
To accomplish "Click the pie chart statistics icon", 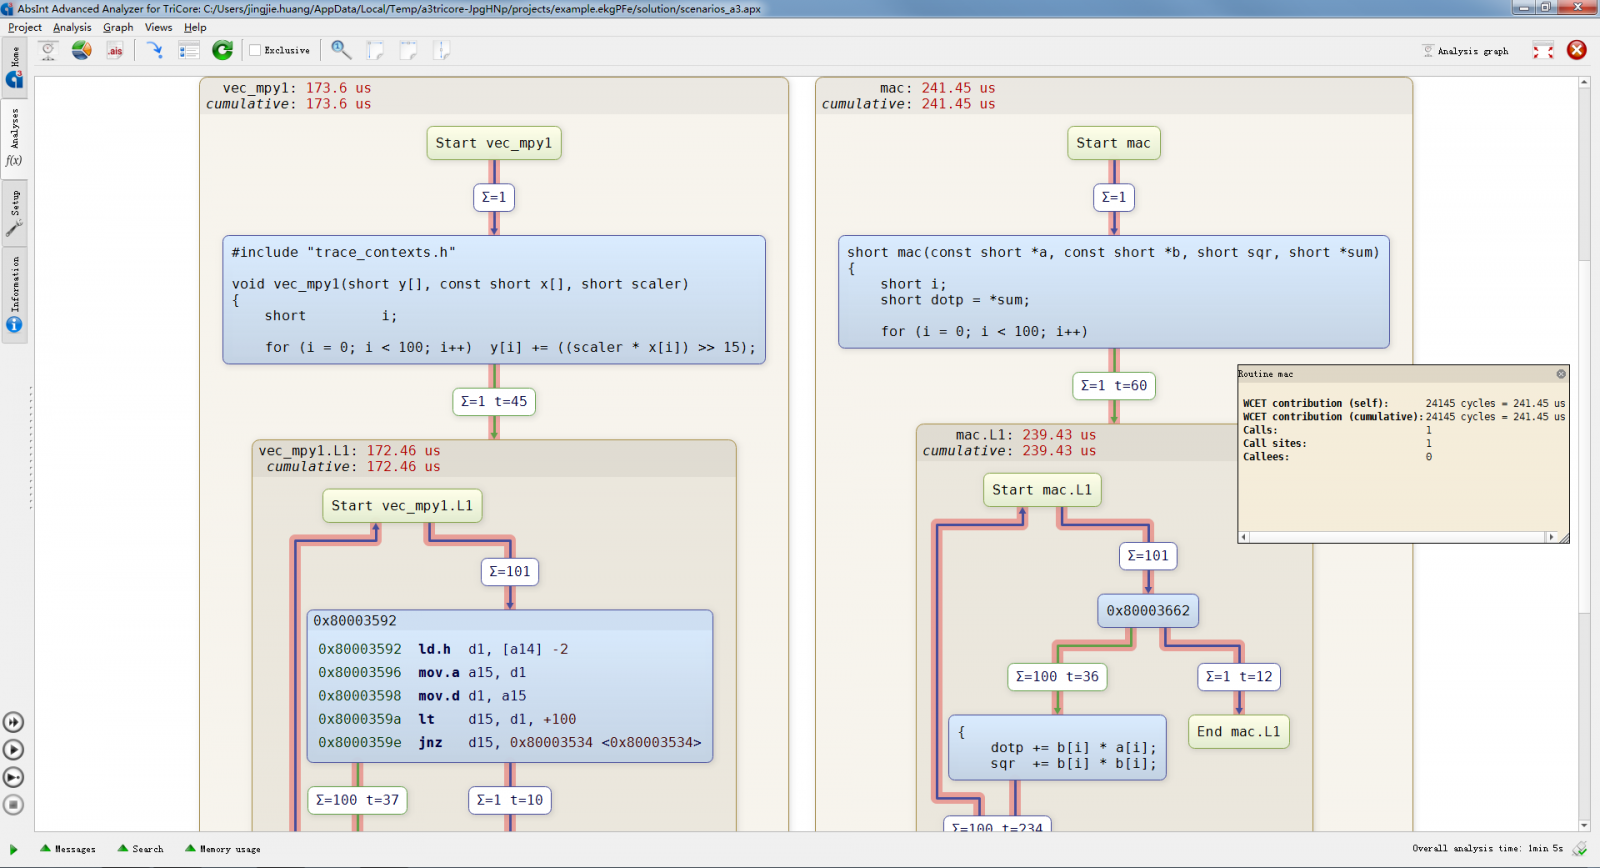I will click(82, 50).
